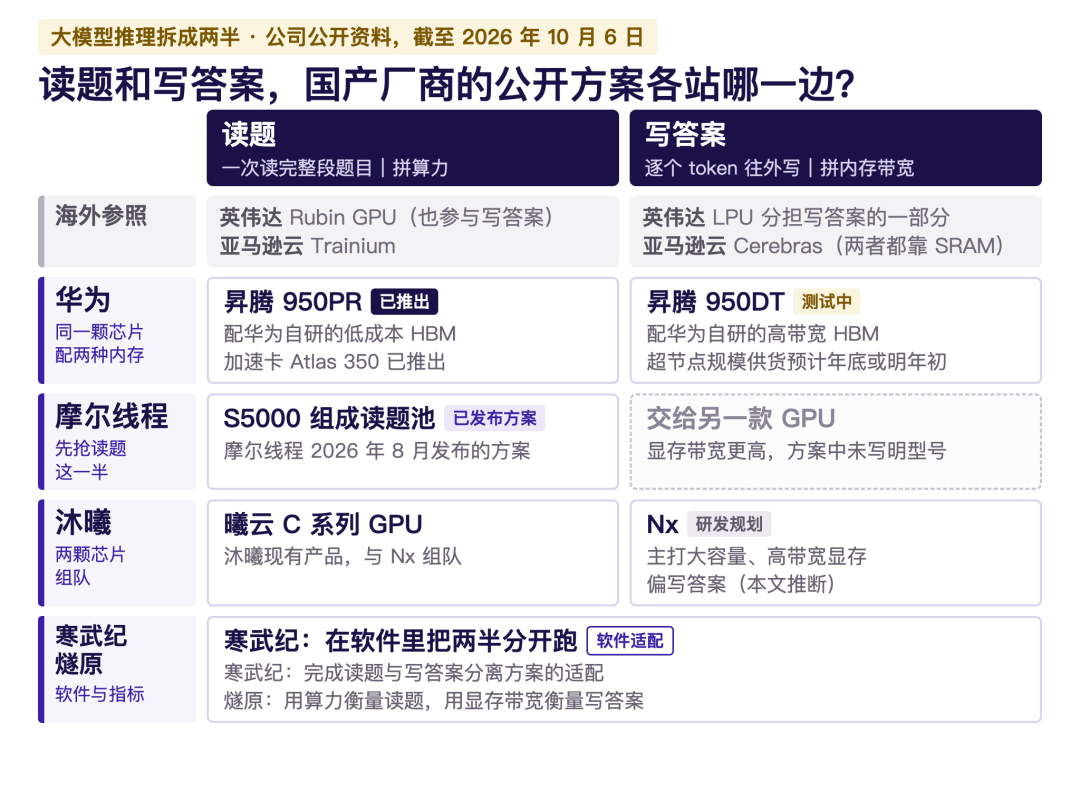This screenshot has height=810, width=1080.
Task: Click 燧原：用算力衡量读题 line
Action: [434, 700]
